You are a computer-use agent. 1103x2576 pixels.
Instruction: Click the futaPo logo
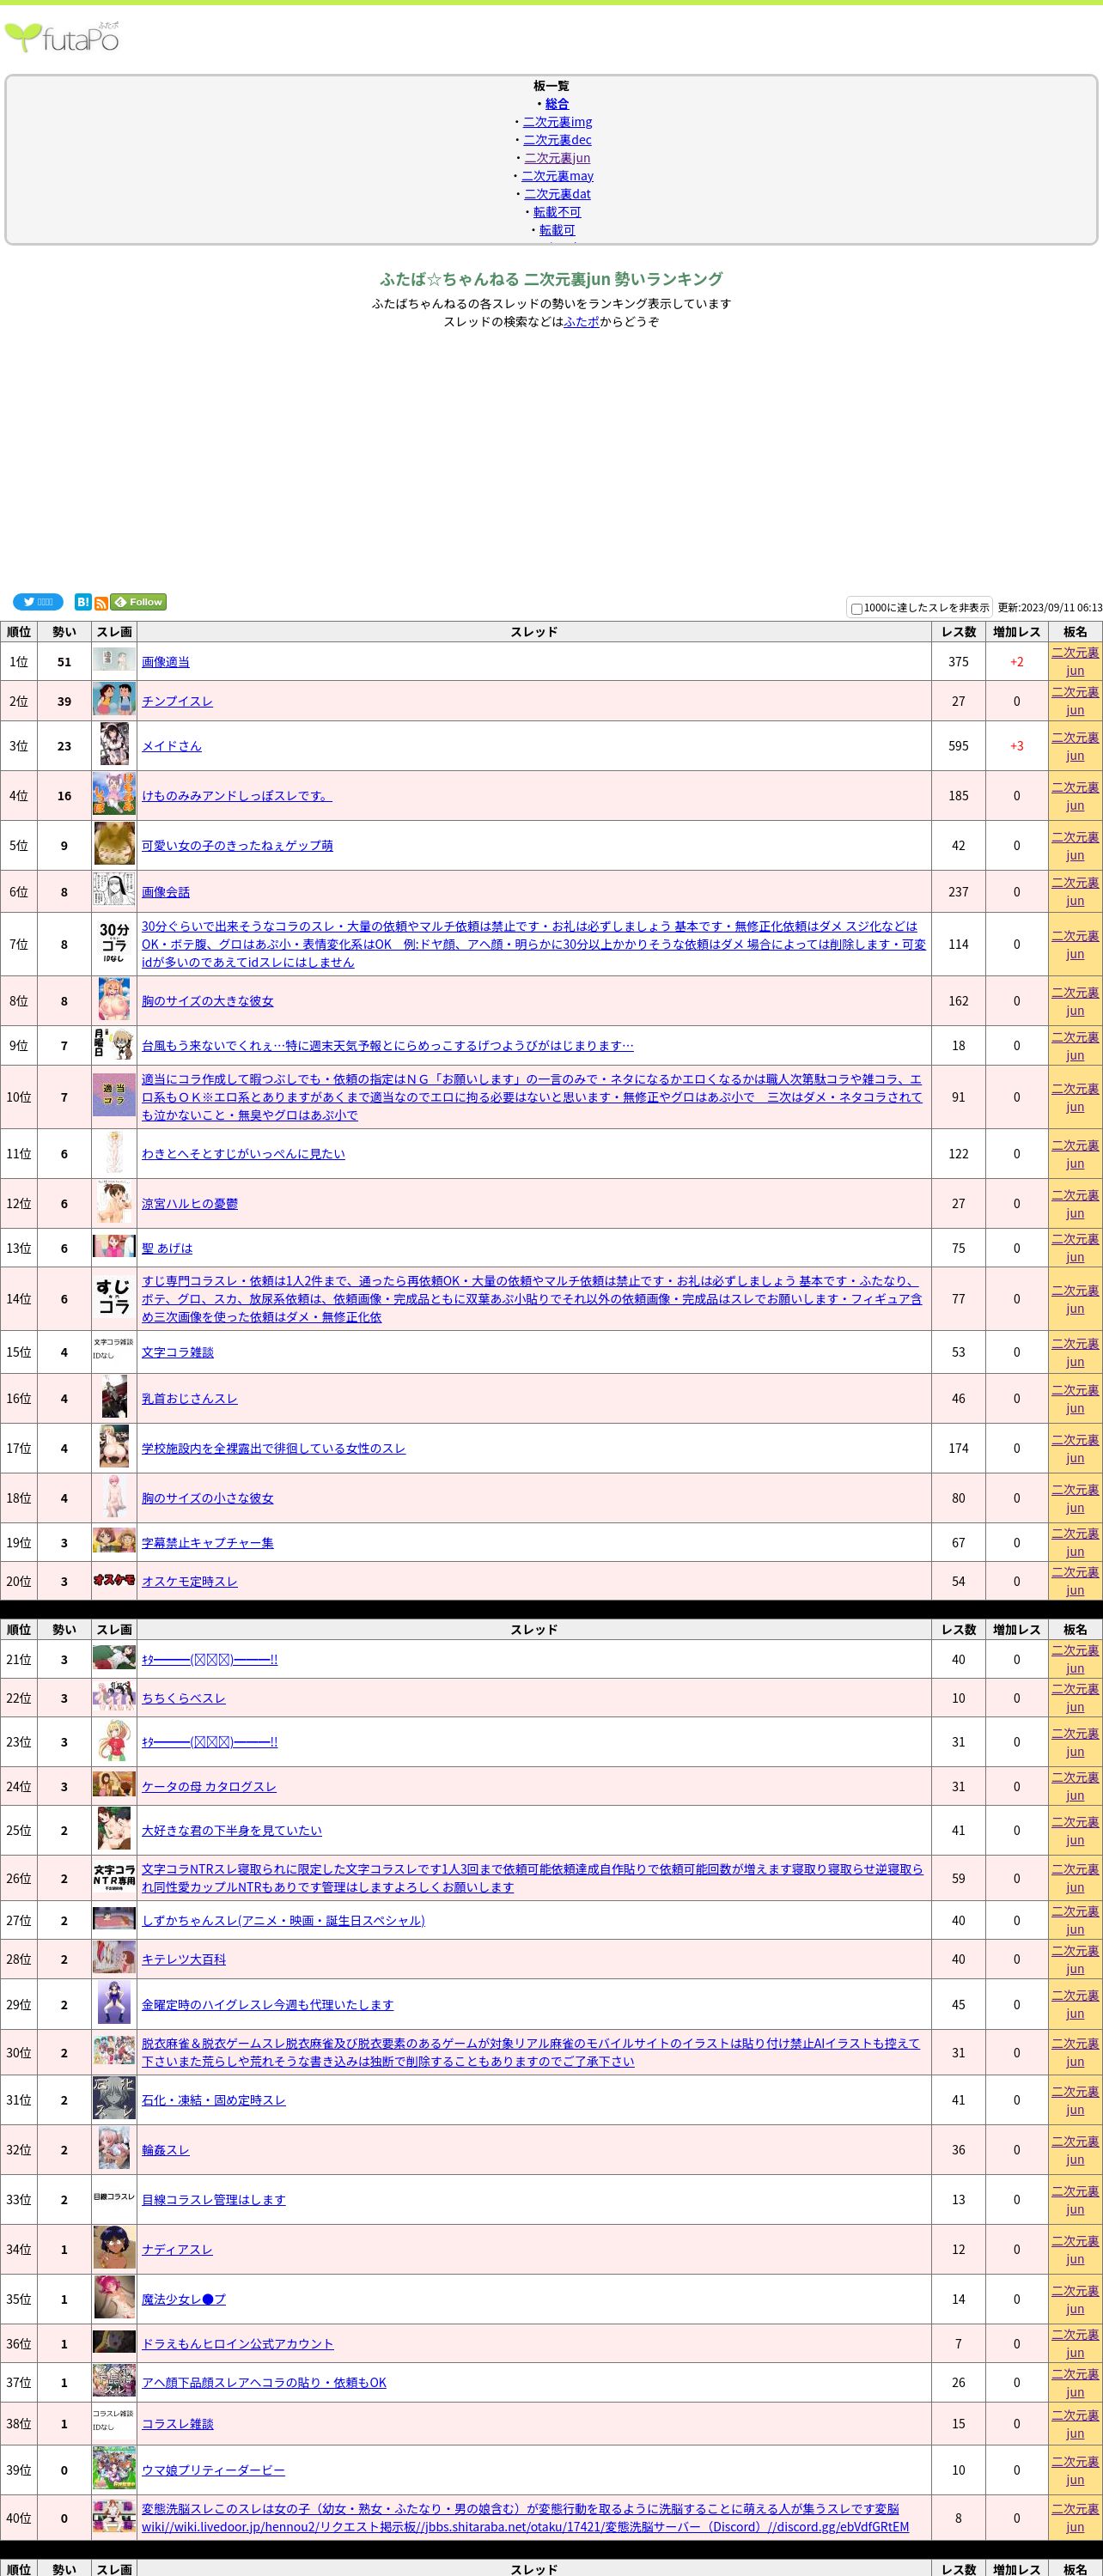click(62, 37)
